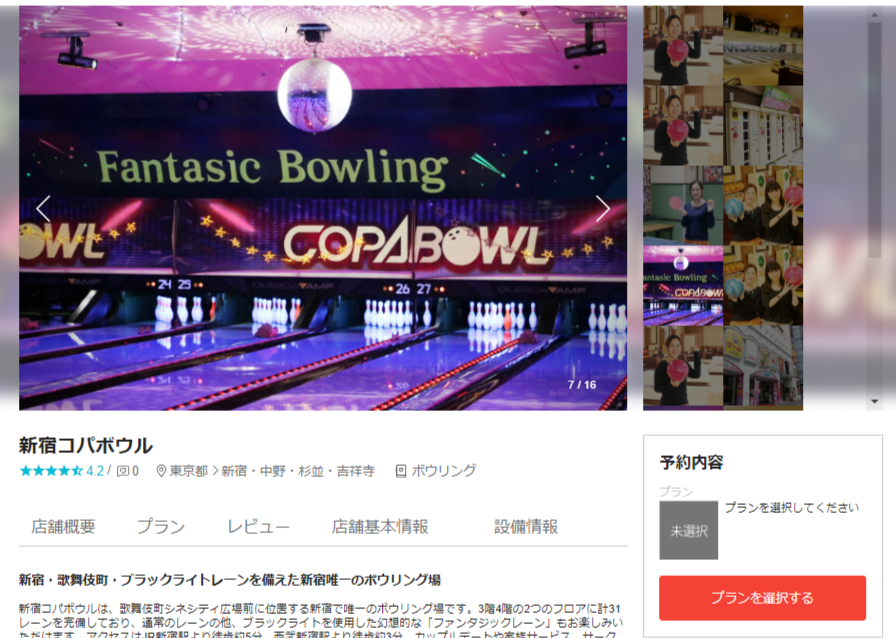
Task: Advance to next photo with right arrow
Action: tap(603, 209)
